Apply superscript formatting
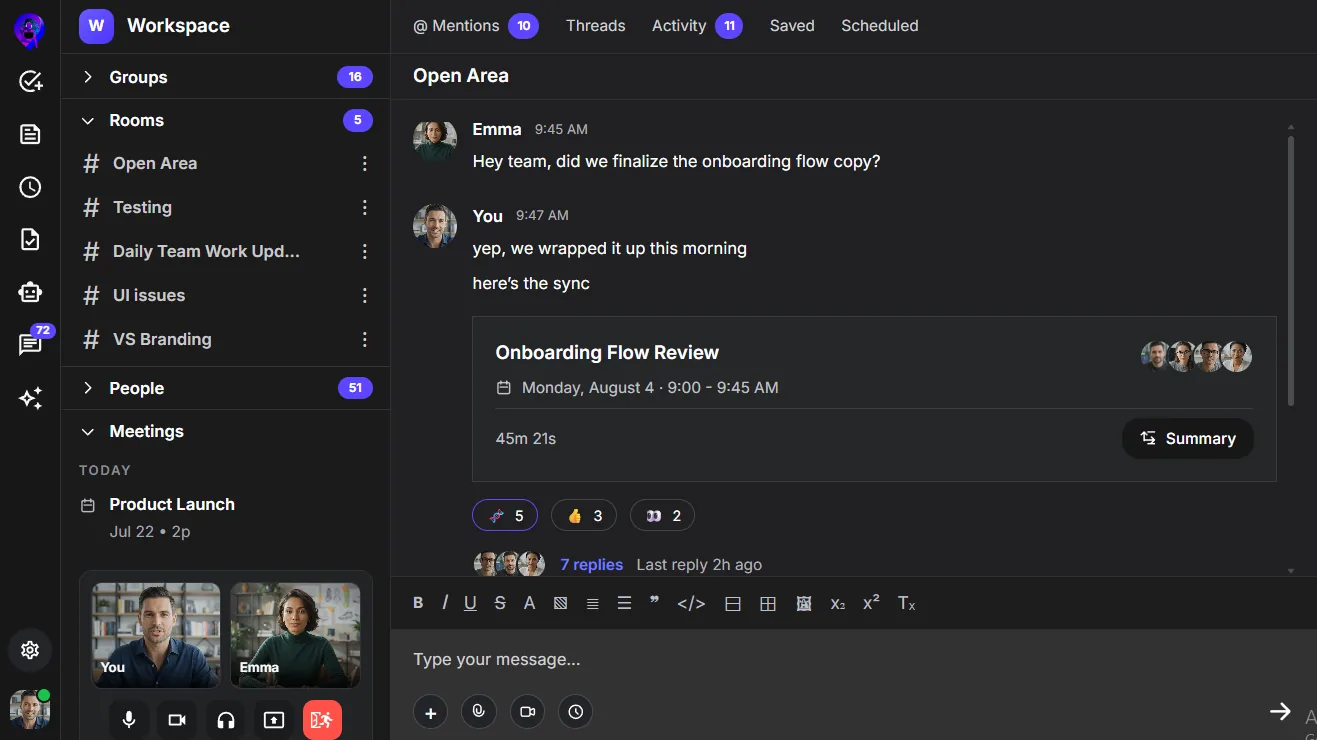The height and width of the screenshot is (740, 1317). click(x=871, y=602)
